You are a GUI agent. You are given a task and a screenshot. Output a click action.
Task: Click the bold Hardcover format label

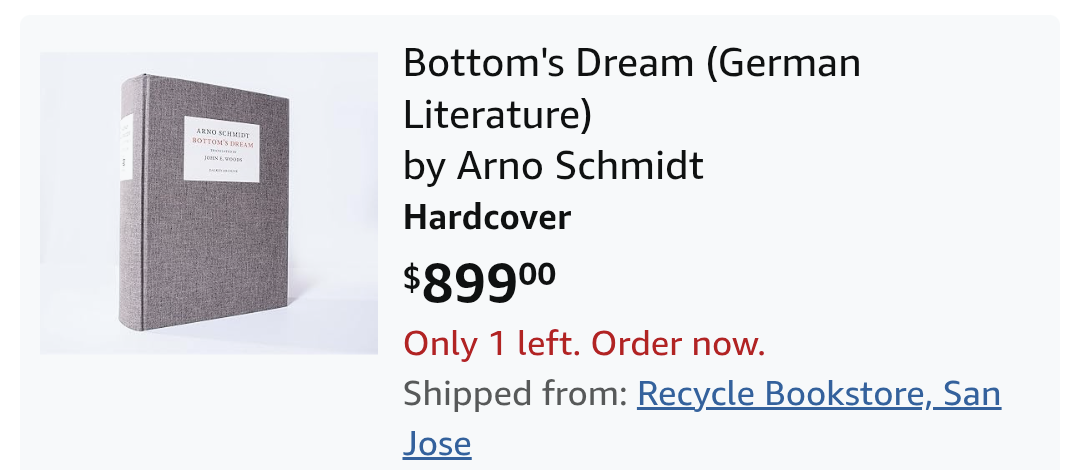pyautogui.click(x=487, y=218)
